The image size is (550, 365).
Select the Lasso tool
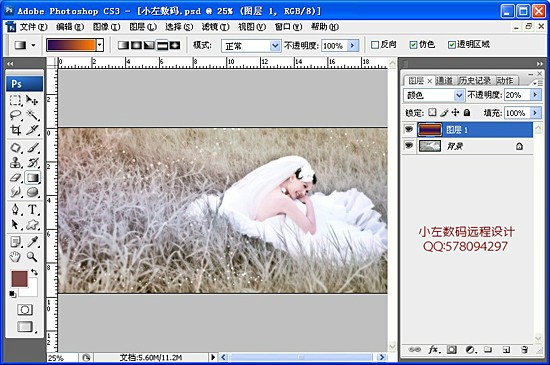pyautogui.click(x=15, y=115)
